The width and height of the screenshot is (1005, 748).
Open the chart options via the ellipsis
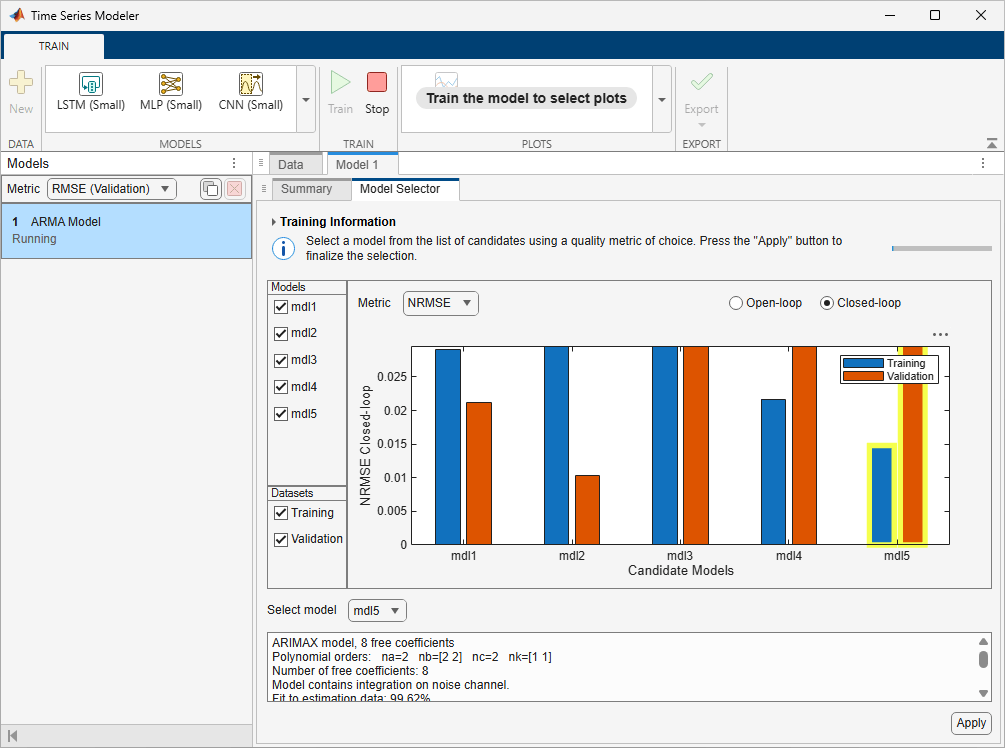pyautogui.click(x=939, y=335)
